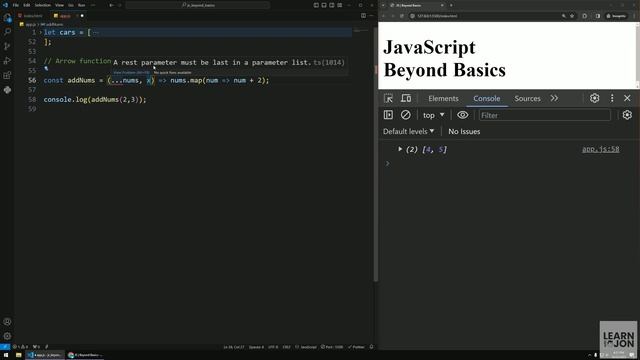Close the DevTools panel
Image resolution: width=640 pixels, height=360 pixels.
[627, 98]
